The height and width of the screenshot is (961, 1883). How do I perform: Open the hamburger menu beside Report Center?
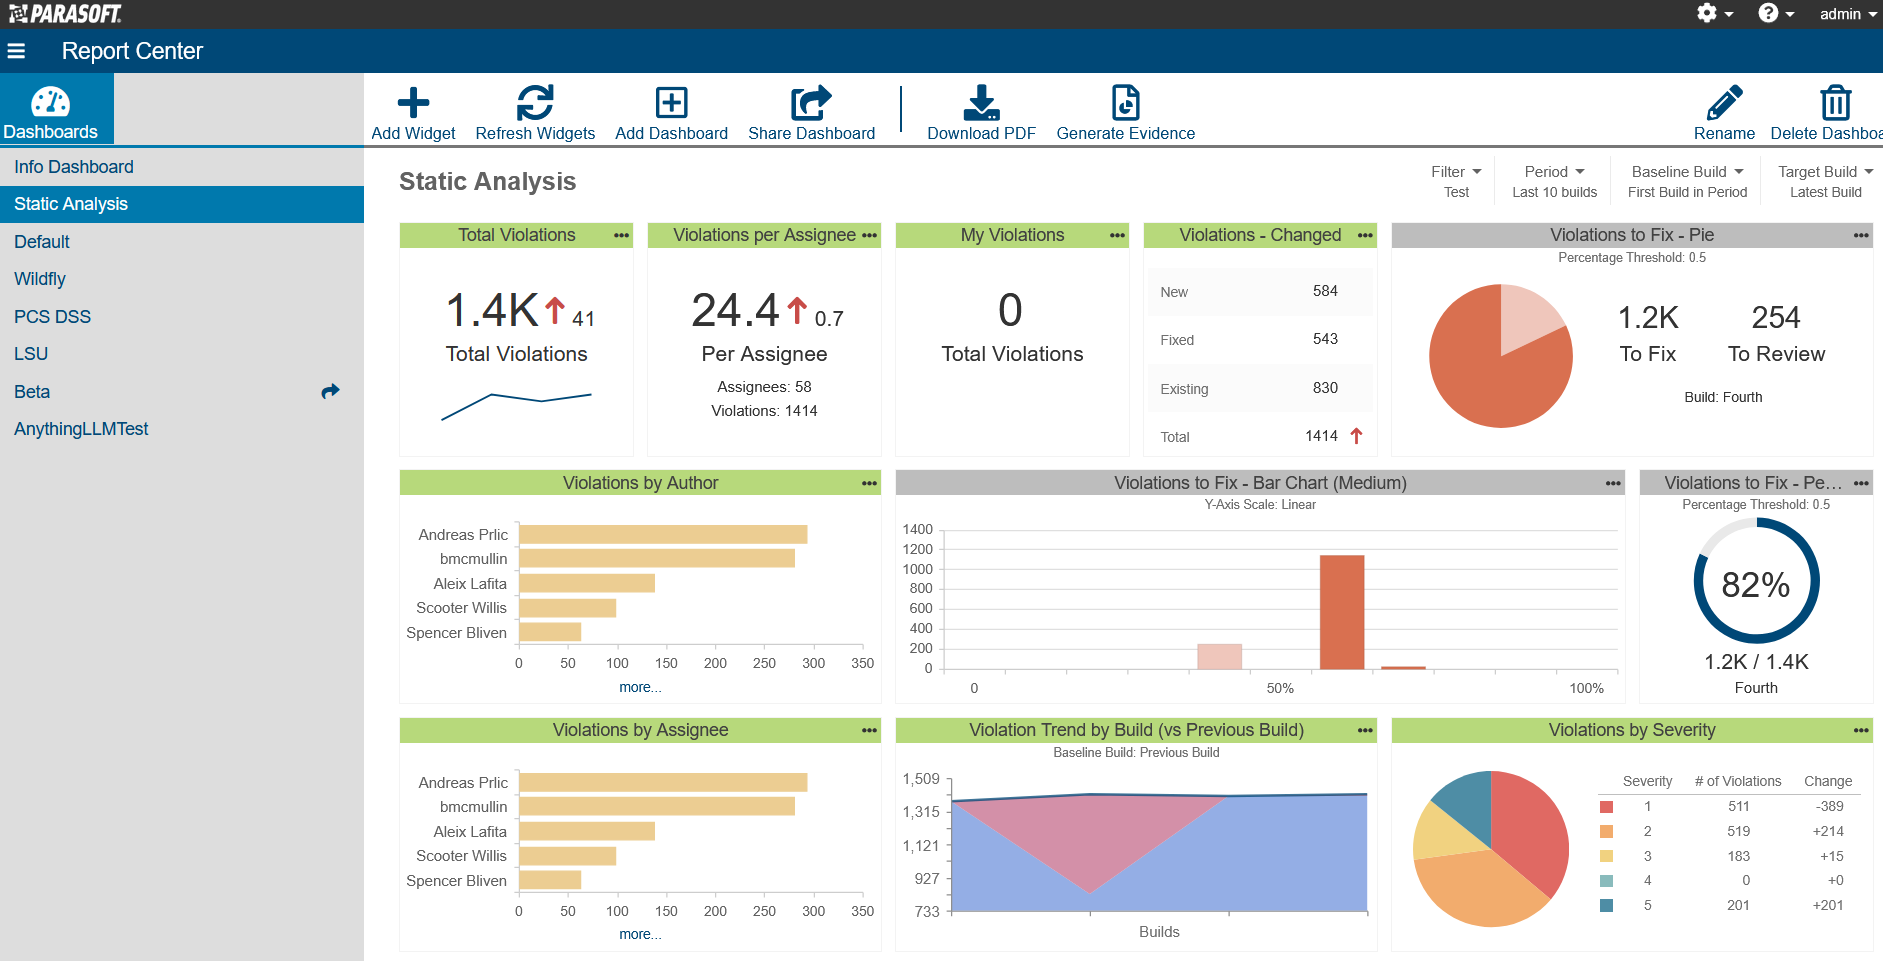coord(16,50)
